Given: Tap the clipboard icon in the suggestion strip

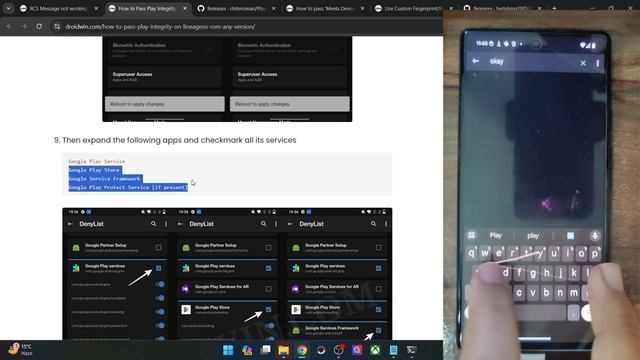Looking at the screenshot, I should click(570, 236).
